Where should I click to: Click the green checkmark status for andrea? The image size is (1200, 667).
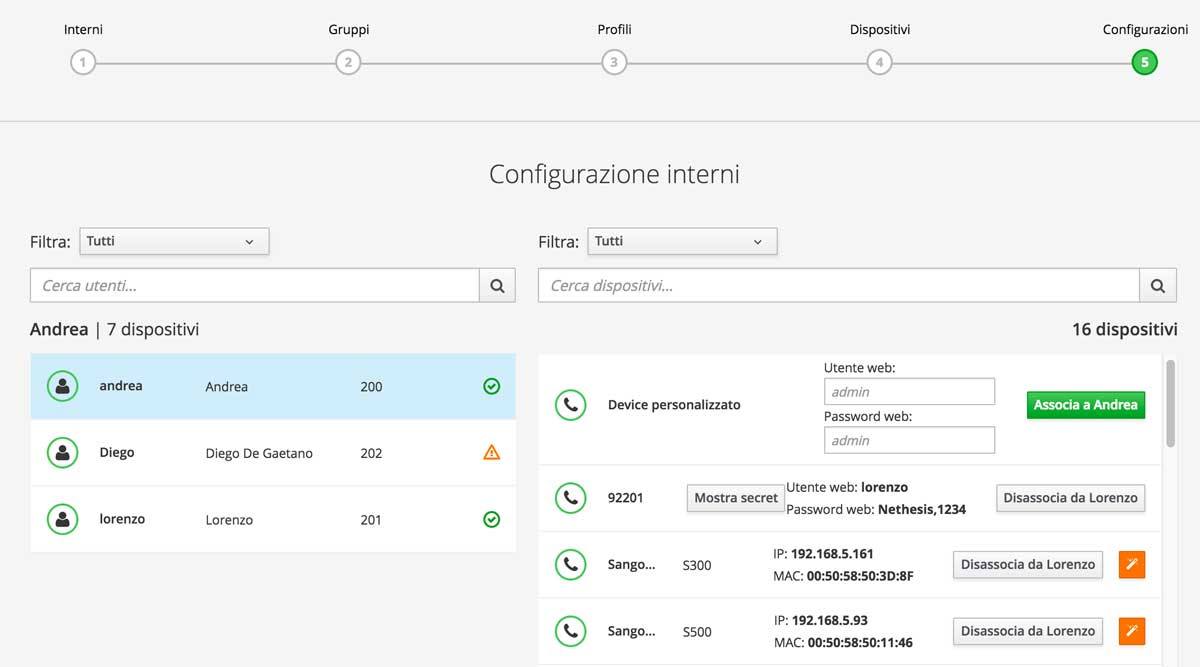coord(491,386)
